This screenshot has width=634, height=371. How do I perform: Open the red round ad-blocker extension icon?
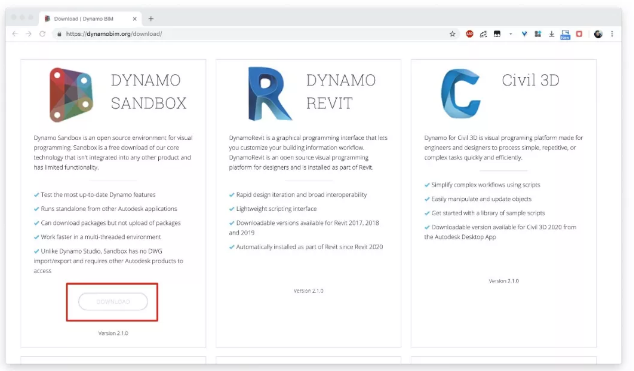[469, 34]
